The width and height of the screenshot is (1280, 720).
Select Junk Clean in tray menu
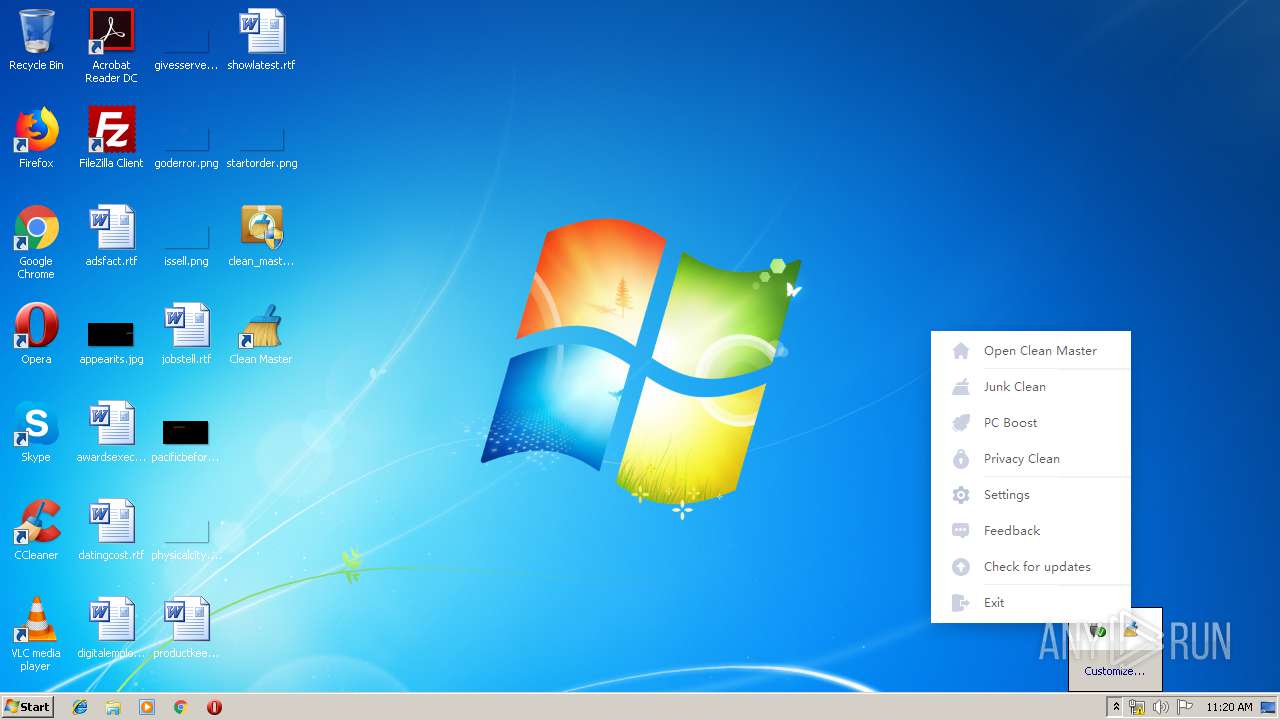1031,387
